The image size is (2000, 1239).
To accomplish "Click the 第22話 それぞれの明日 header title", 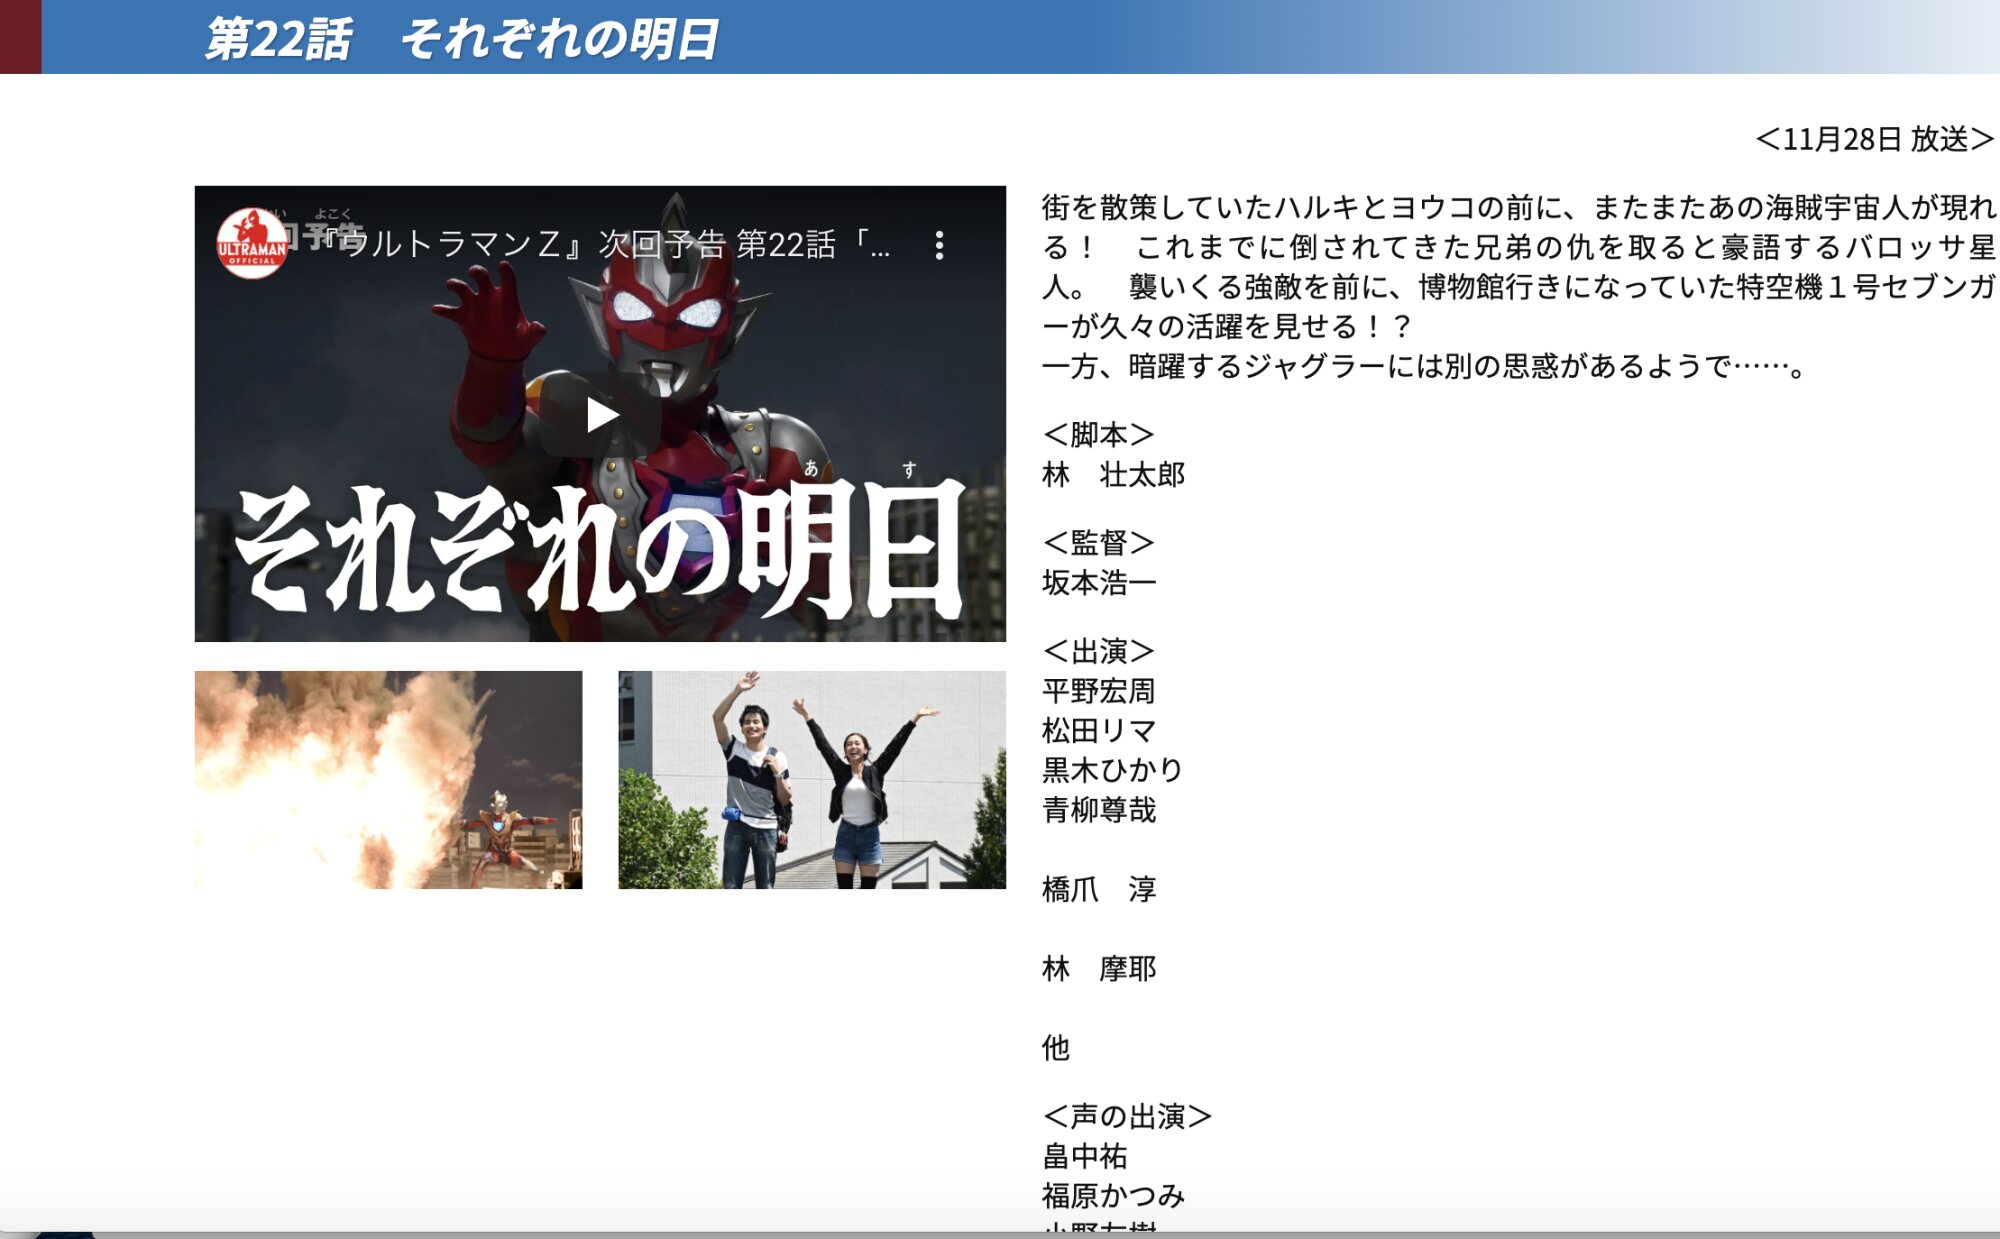I will click(461, 38).
